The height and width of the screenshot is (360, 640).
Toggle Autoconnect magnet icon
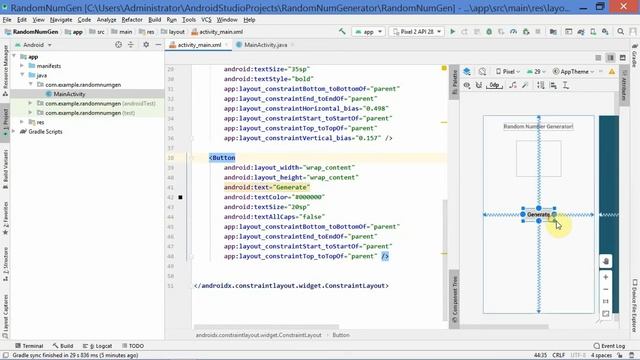(x=479, y=85)
